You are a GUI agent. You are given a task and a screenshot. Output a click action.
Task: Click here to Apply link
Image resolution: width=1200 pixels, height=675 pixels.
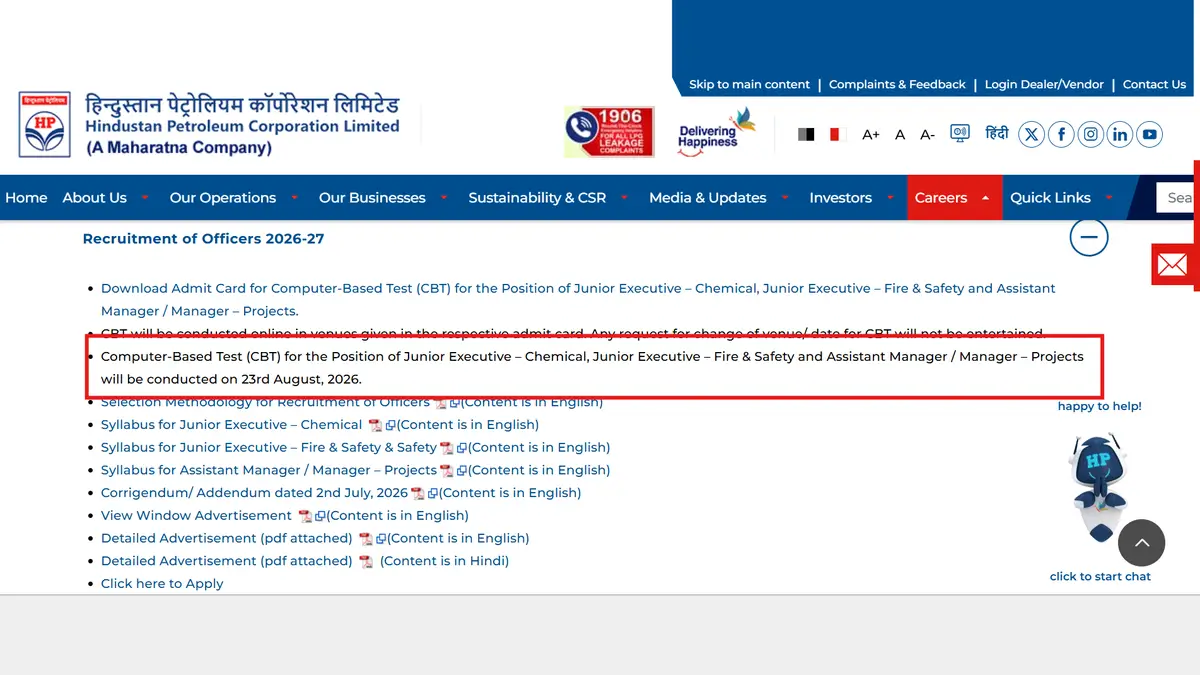point(162,584)
